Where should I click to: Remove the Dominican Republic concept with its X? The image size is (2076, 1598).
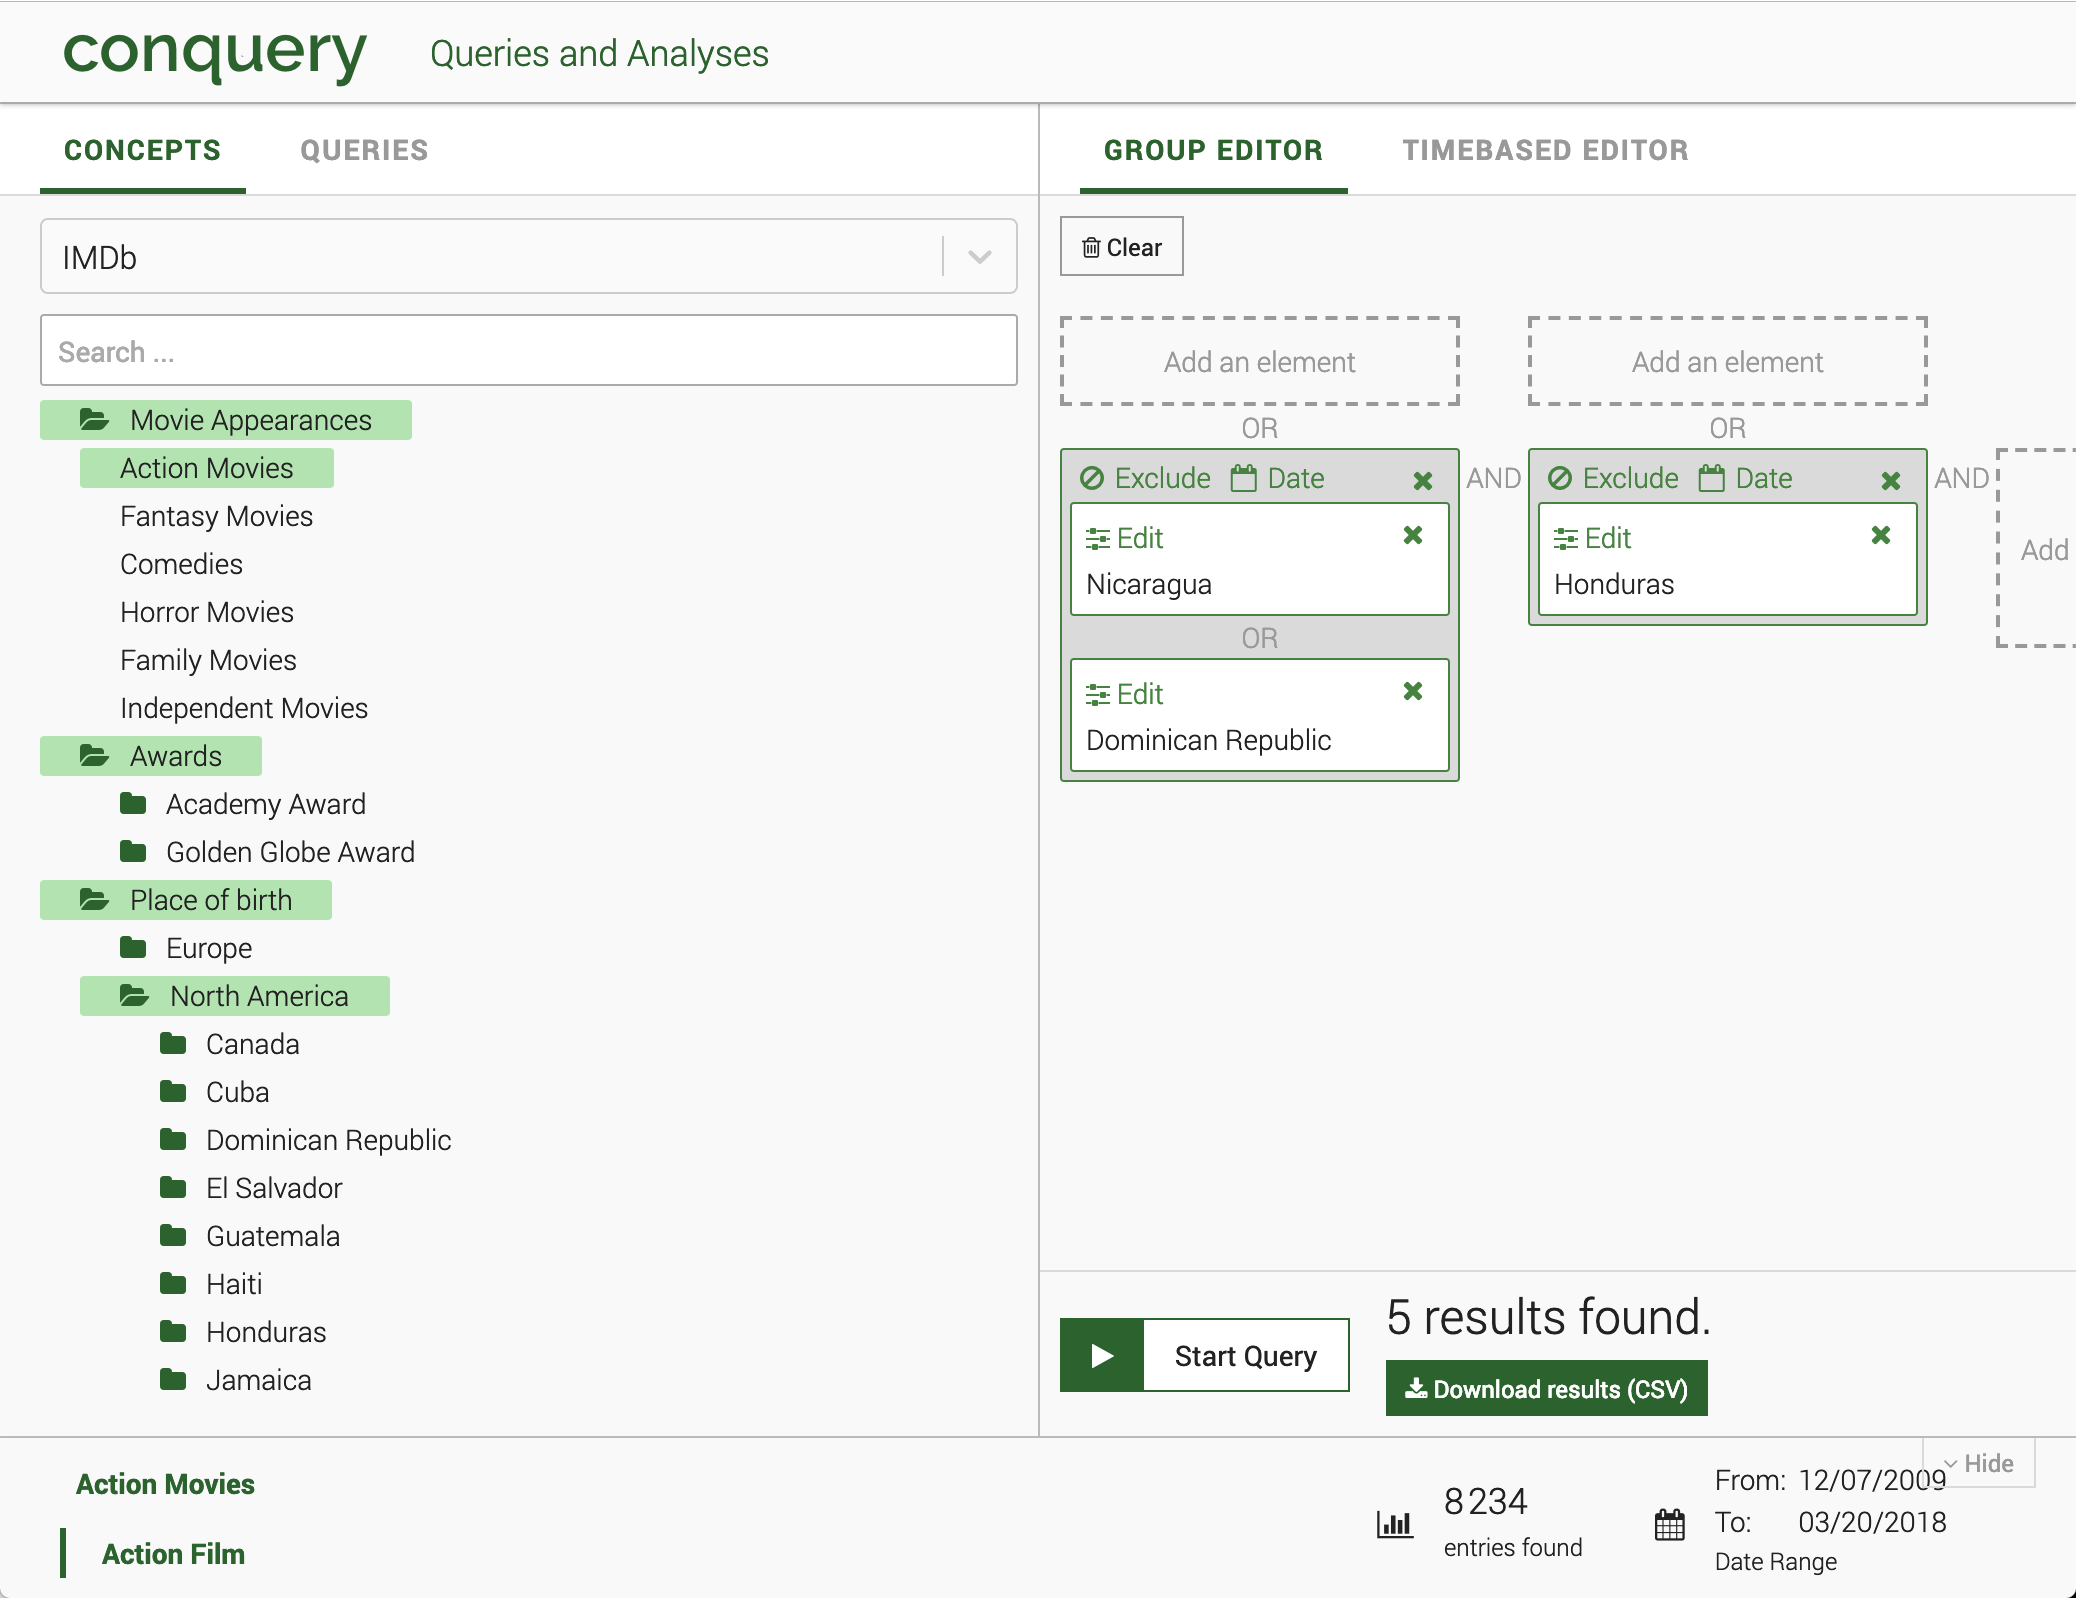[1412, 692]
